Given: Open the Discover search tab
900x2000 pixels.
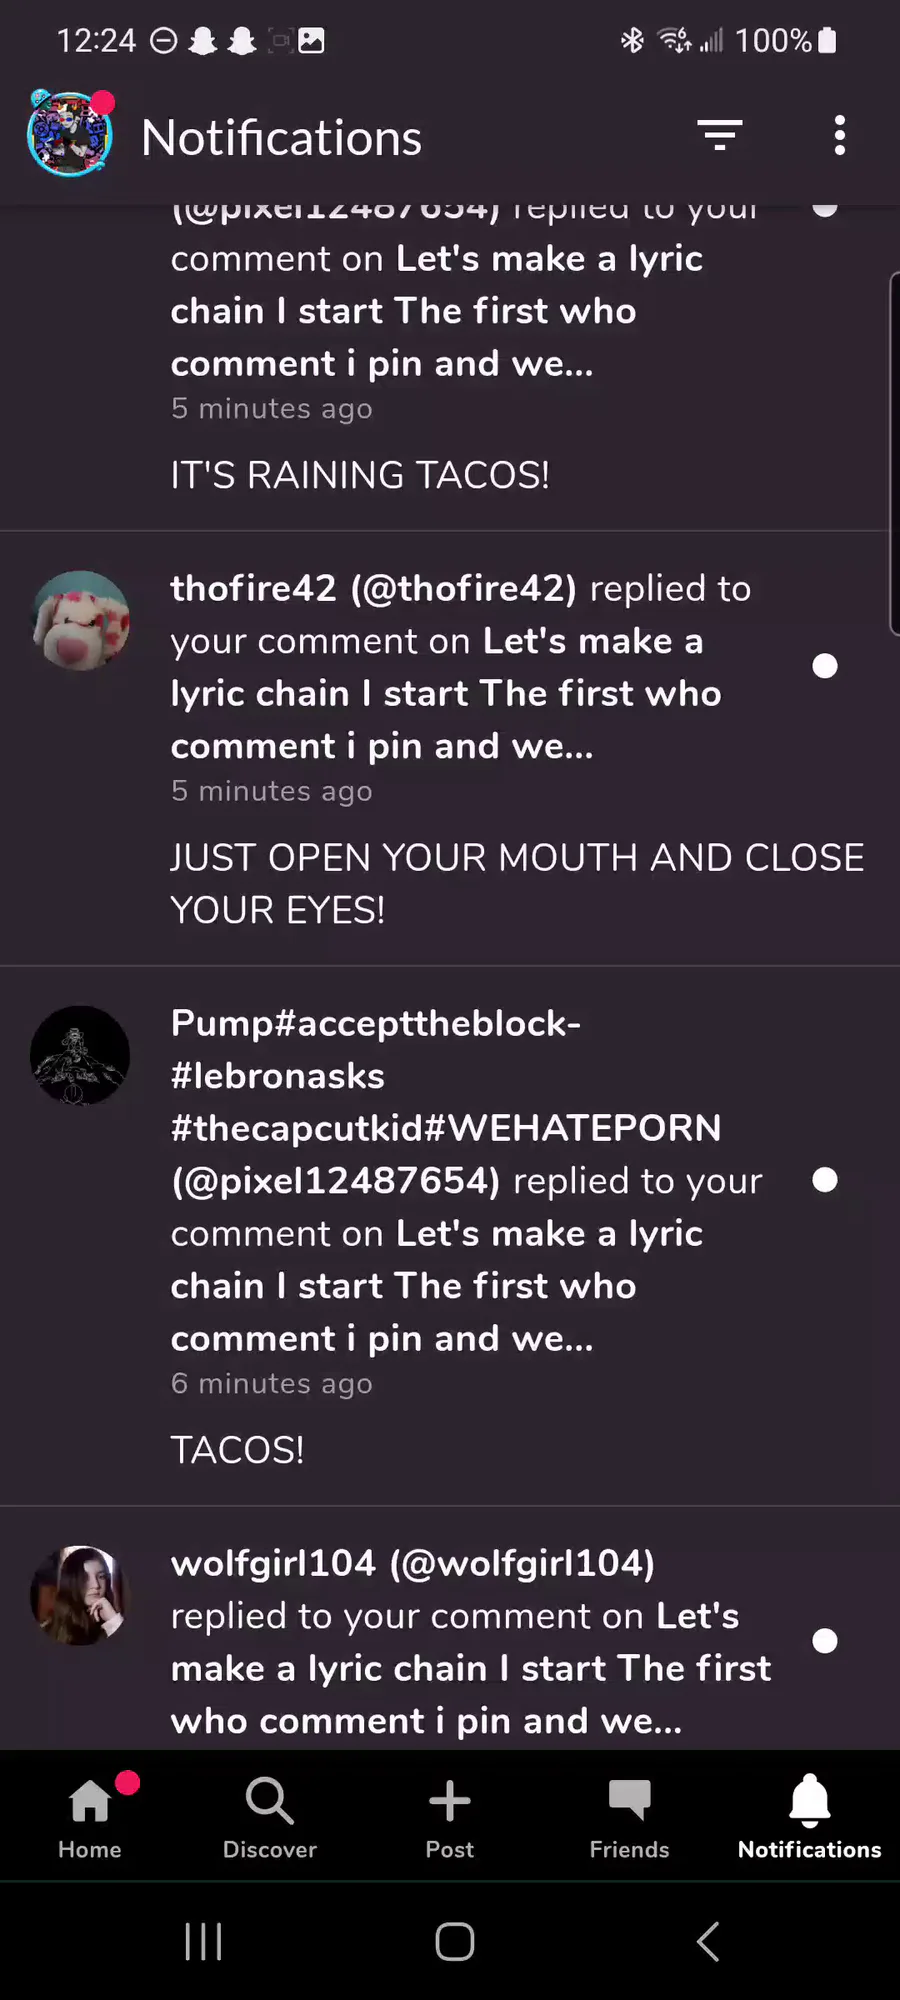Looking at the screenshot, I should pos(269,1816).
